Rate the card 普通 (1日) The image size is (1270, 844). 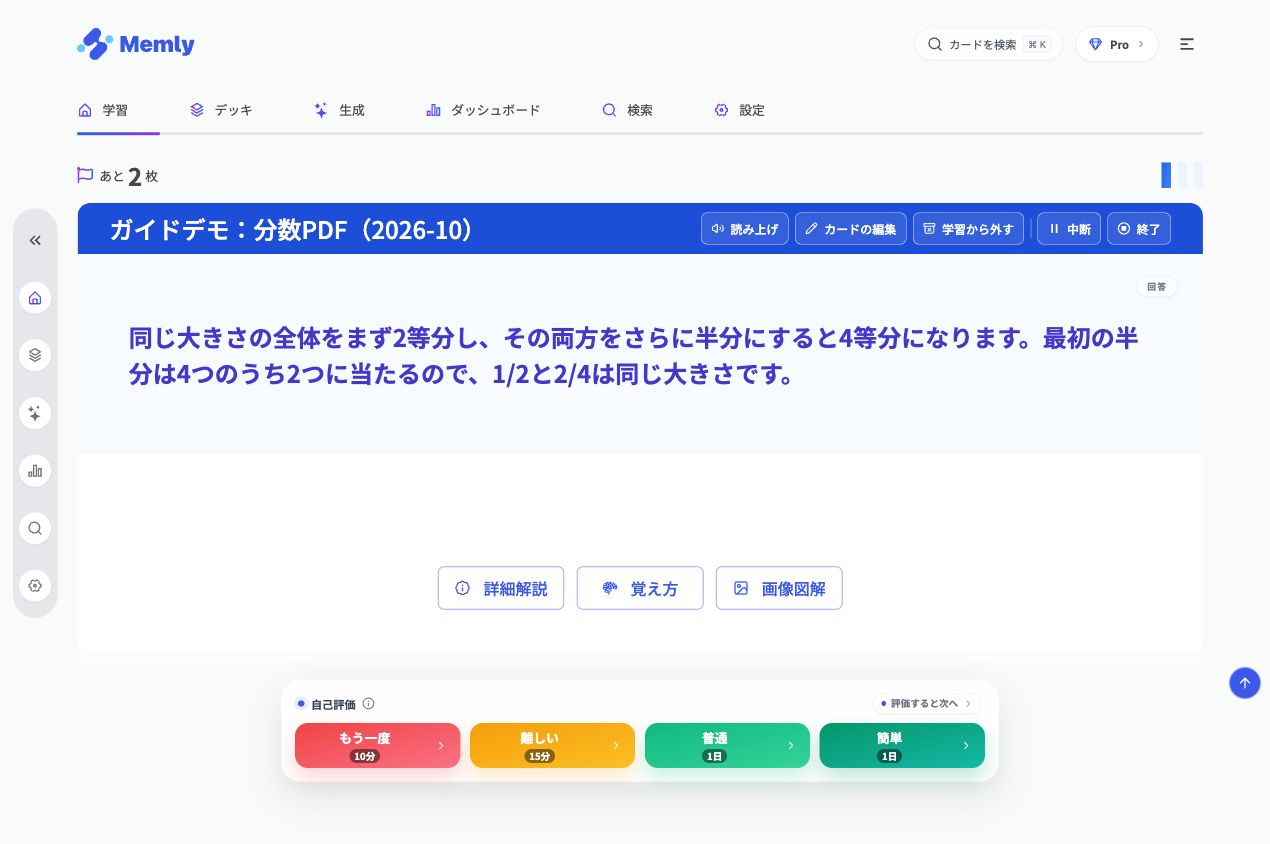(727, 745)
